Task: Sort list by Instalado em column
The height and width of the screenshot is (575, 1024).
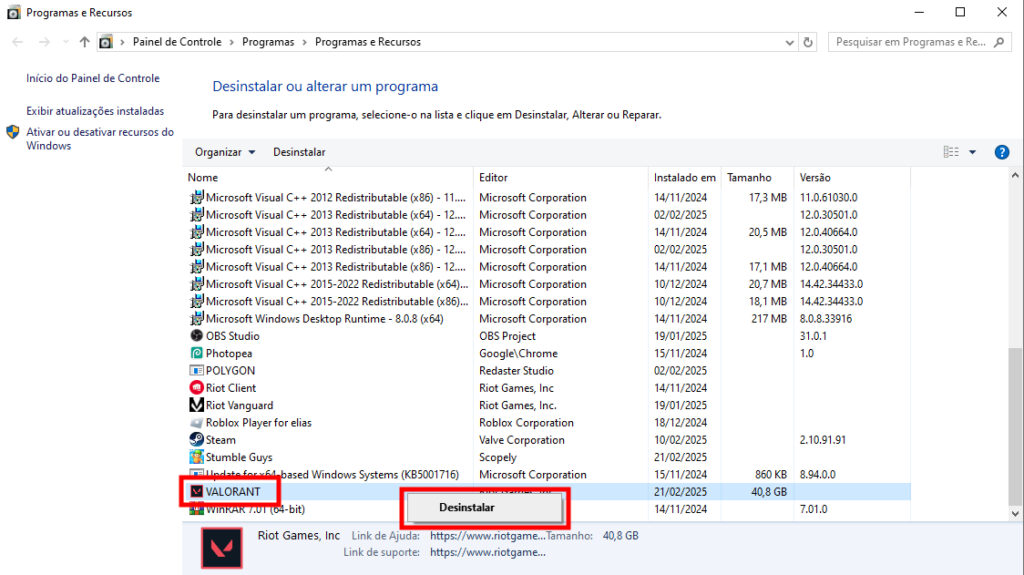Action: (684, 178)
